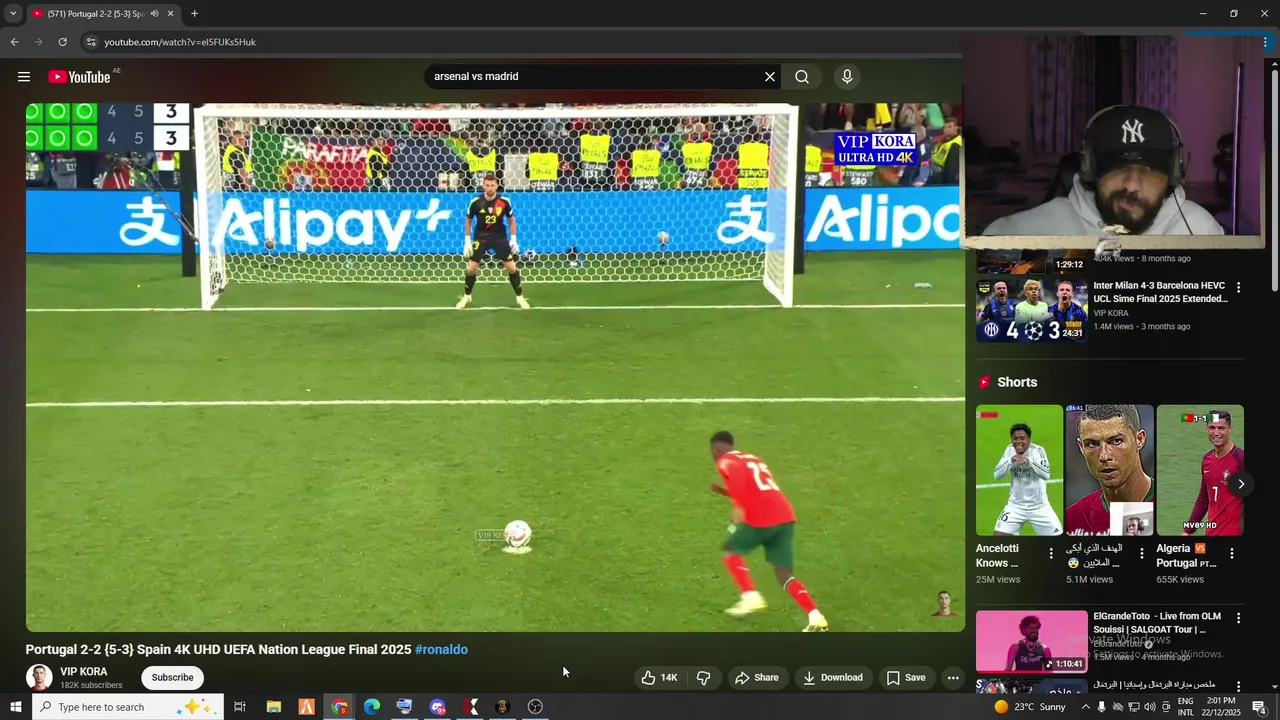This screenshot has width=1280, height=720.
Task: Open Inter Milan 4-3 Barcelona video thumbnail
Action: [1031, 310]
